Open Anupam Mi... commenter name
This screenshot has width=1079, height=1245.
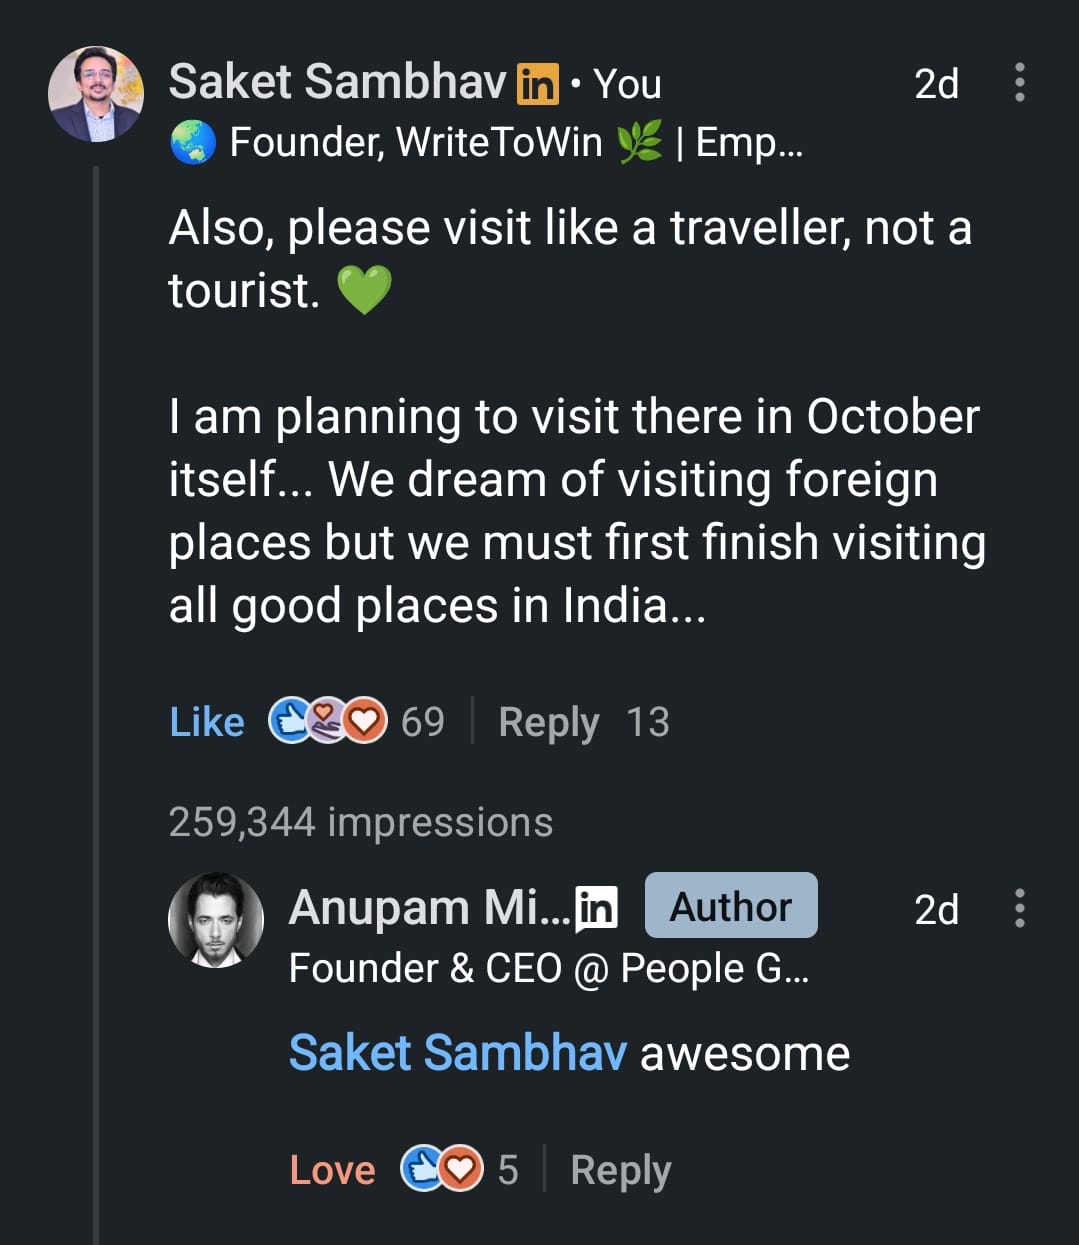(428, 908)
